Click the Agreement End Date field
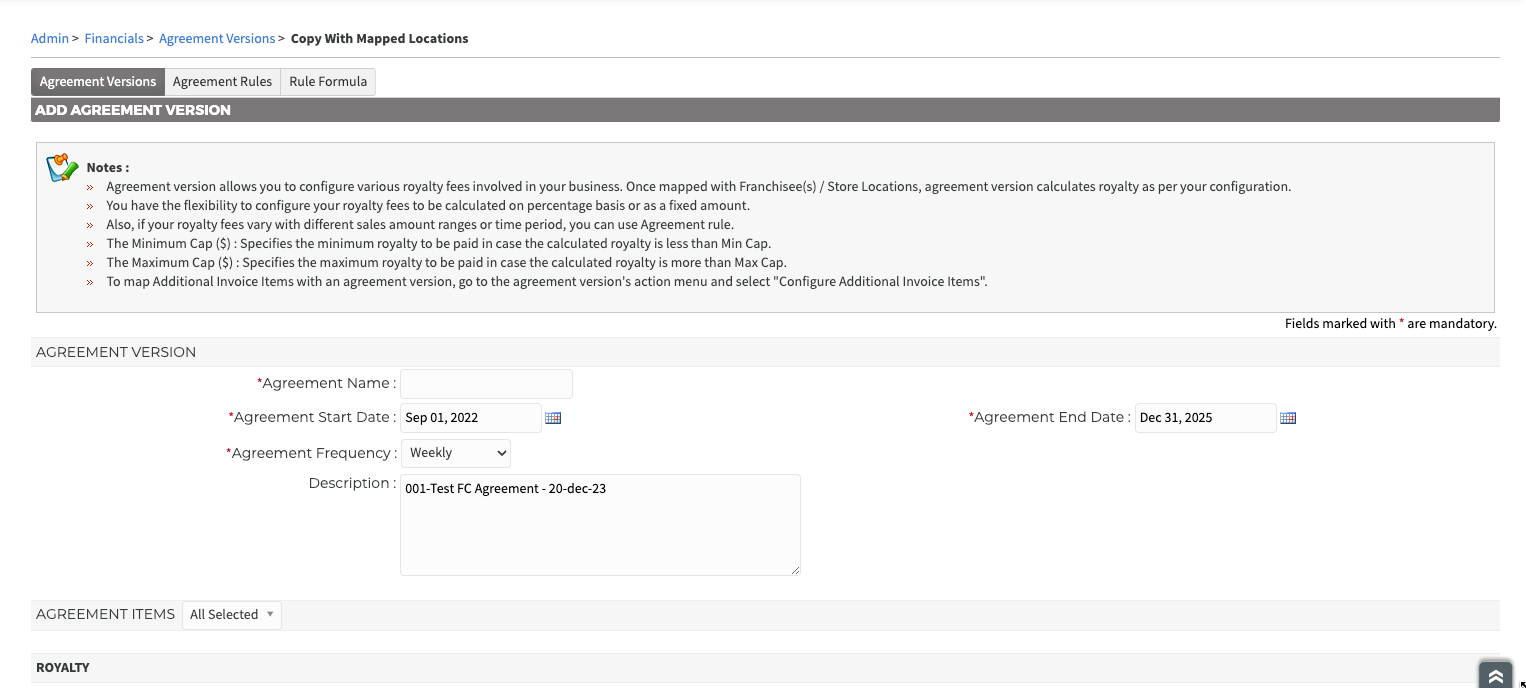 [x=1206, y=418]
